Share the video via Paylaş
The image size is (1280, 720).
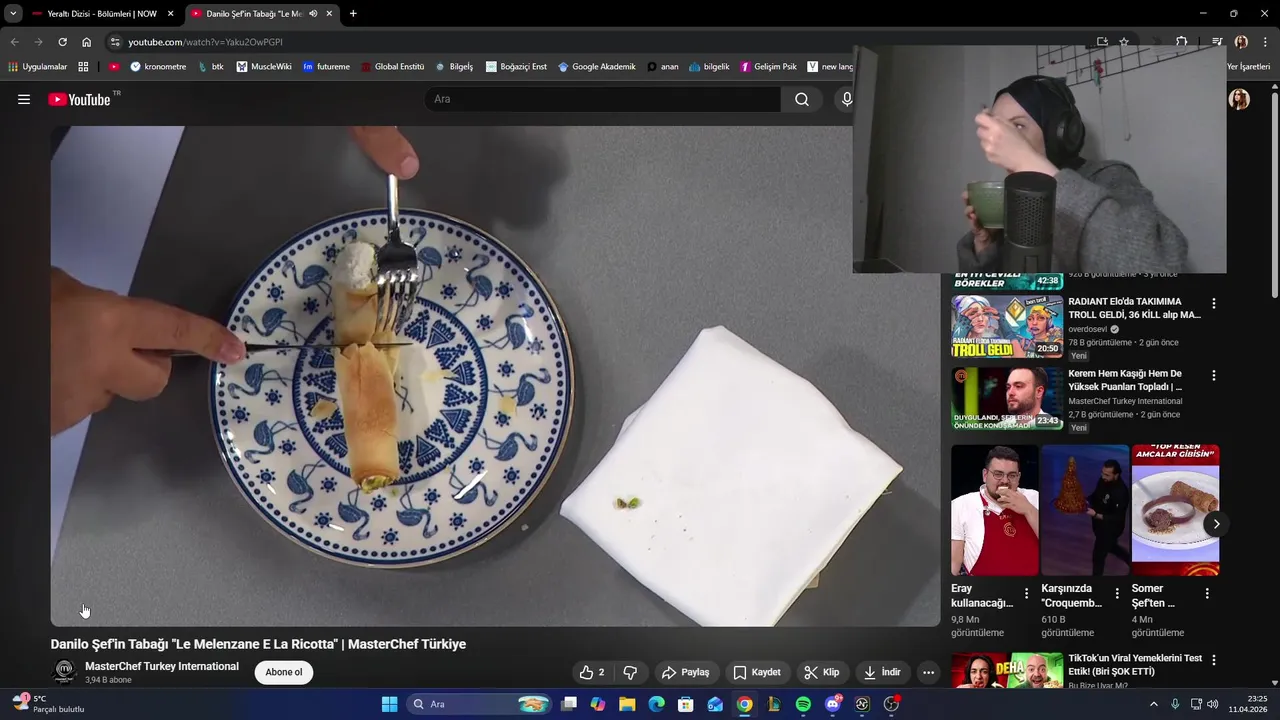pyautogui.click(x=686, y=672)
